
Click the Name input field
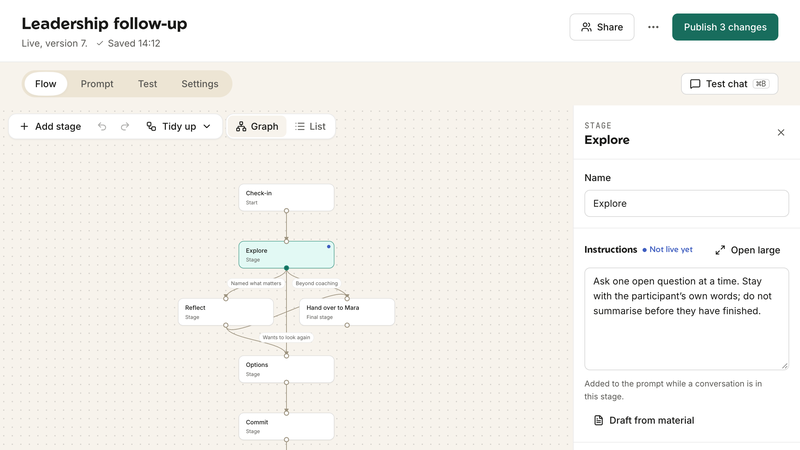tap(686, 204)
